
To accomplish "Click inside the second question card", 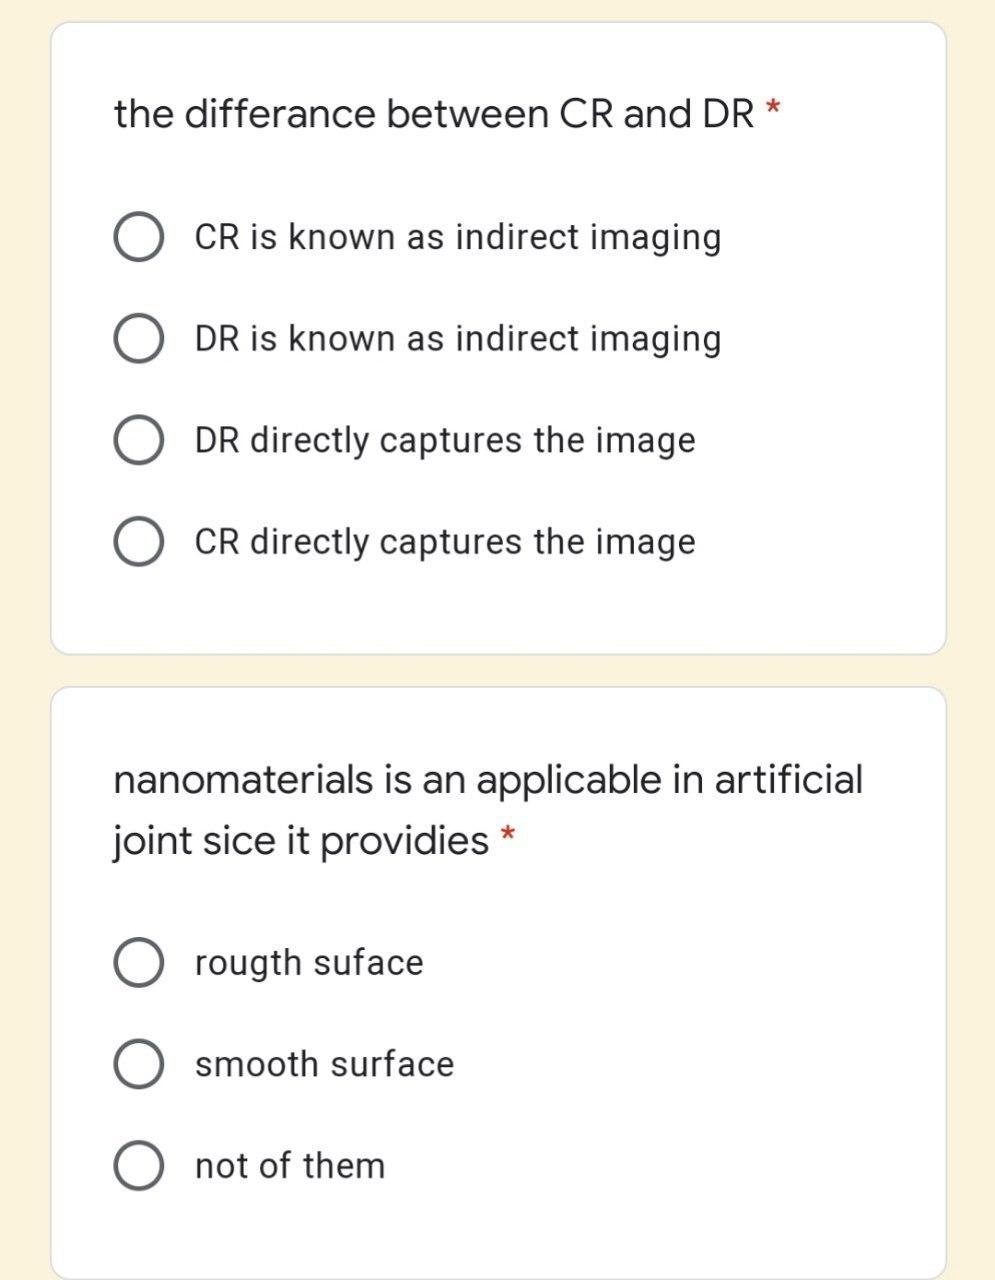I will tap(497, 1230).
